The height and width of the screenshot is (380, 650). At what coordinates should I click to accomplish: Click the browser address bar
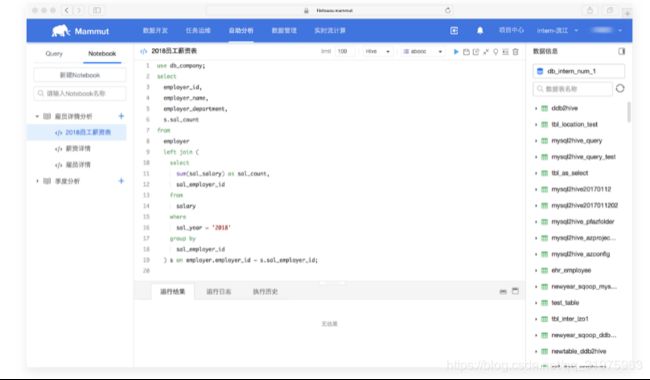[x=329, y=10]
